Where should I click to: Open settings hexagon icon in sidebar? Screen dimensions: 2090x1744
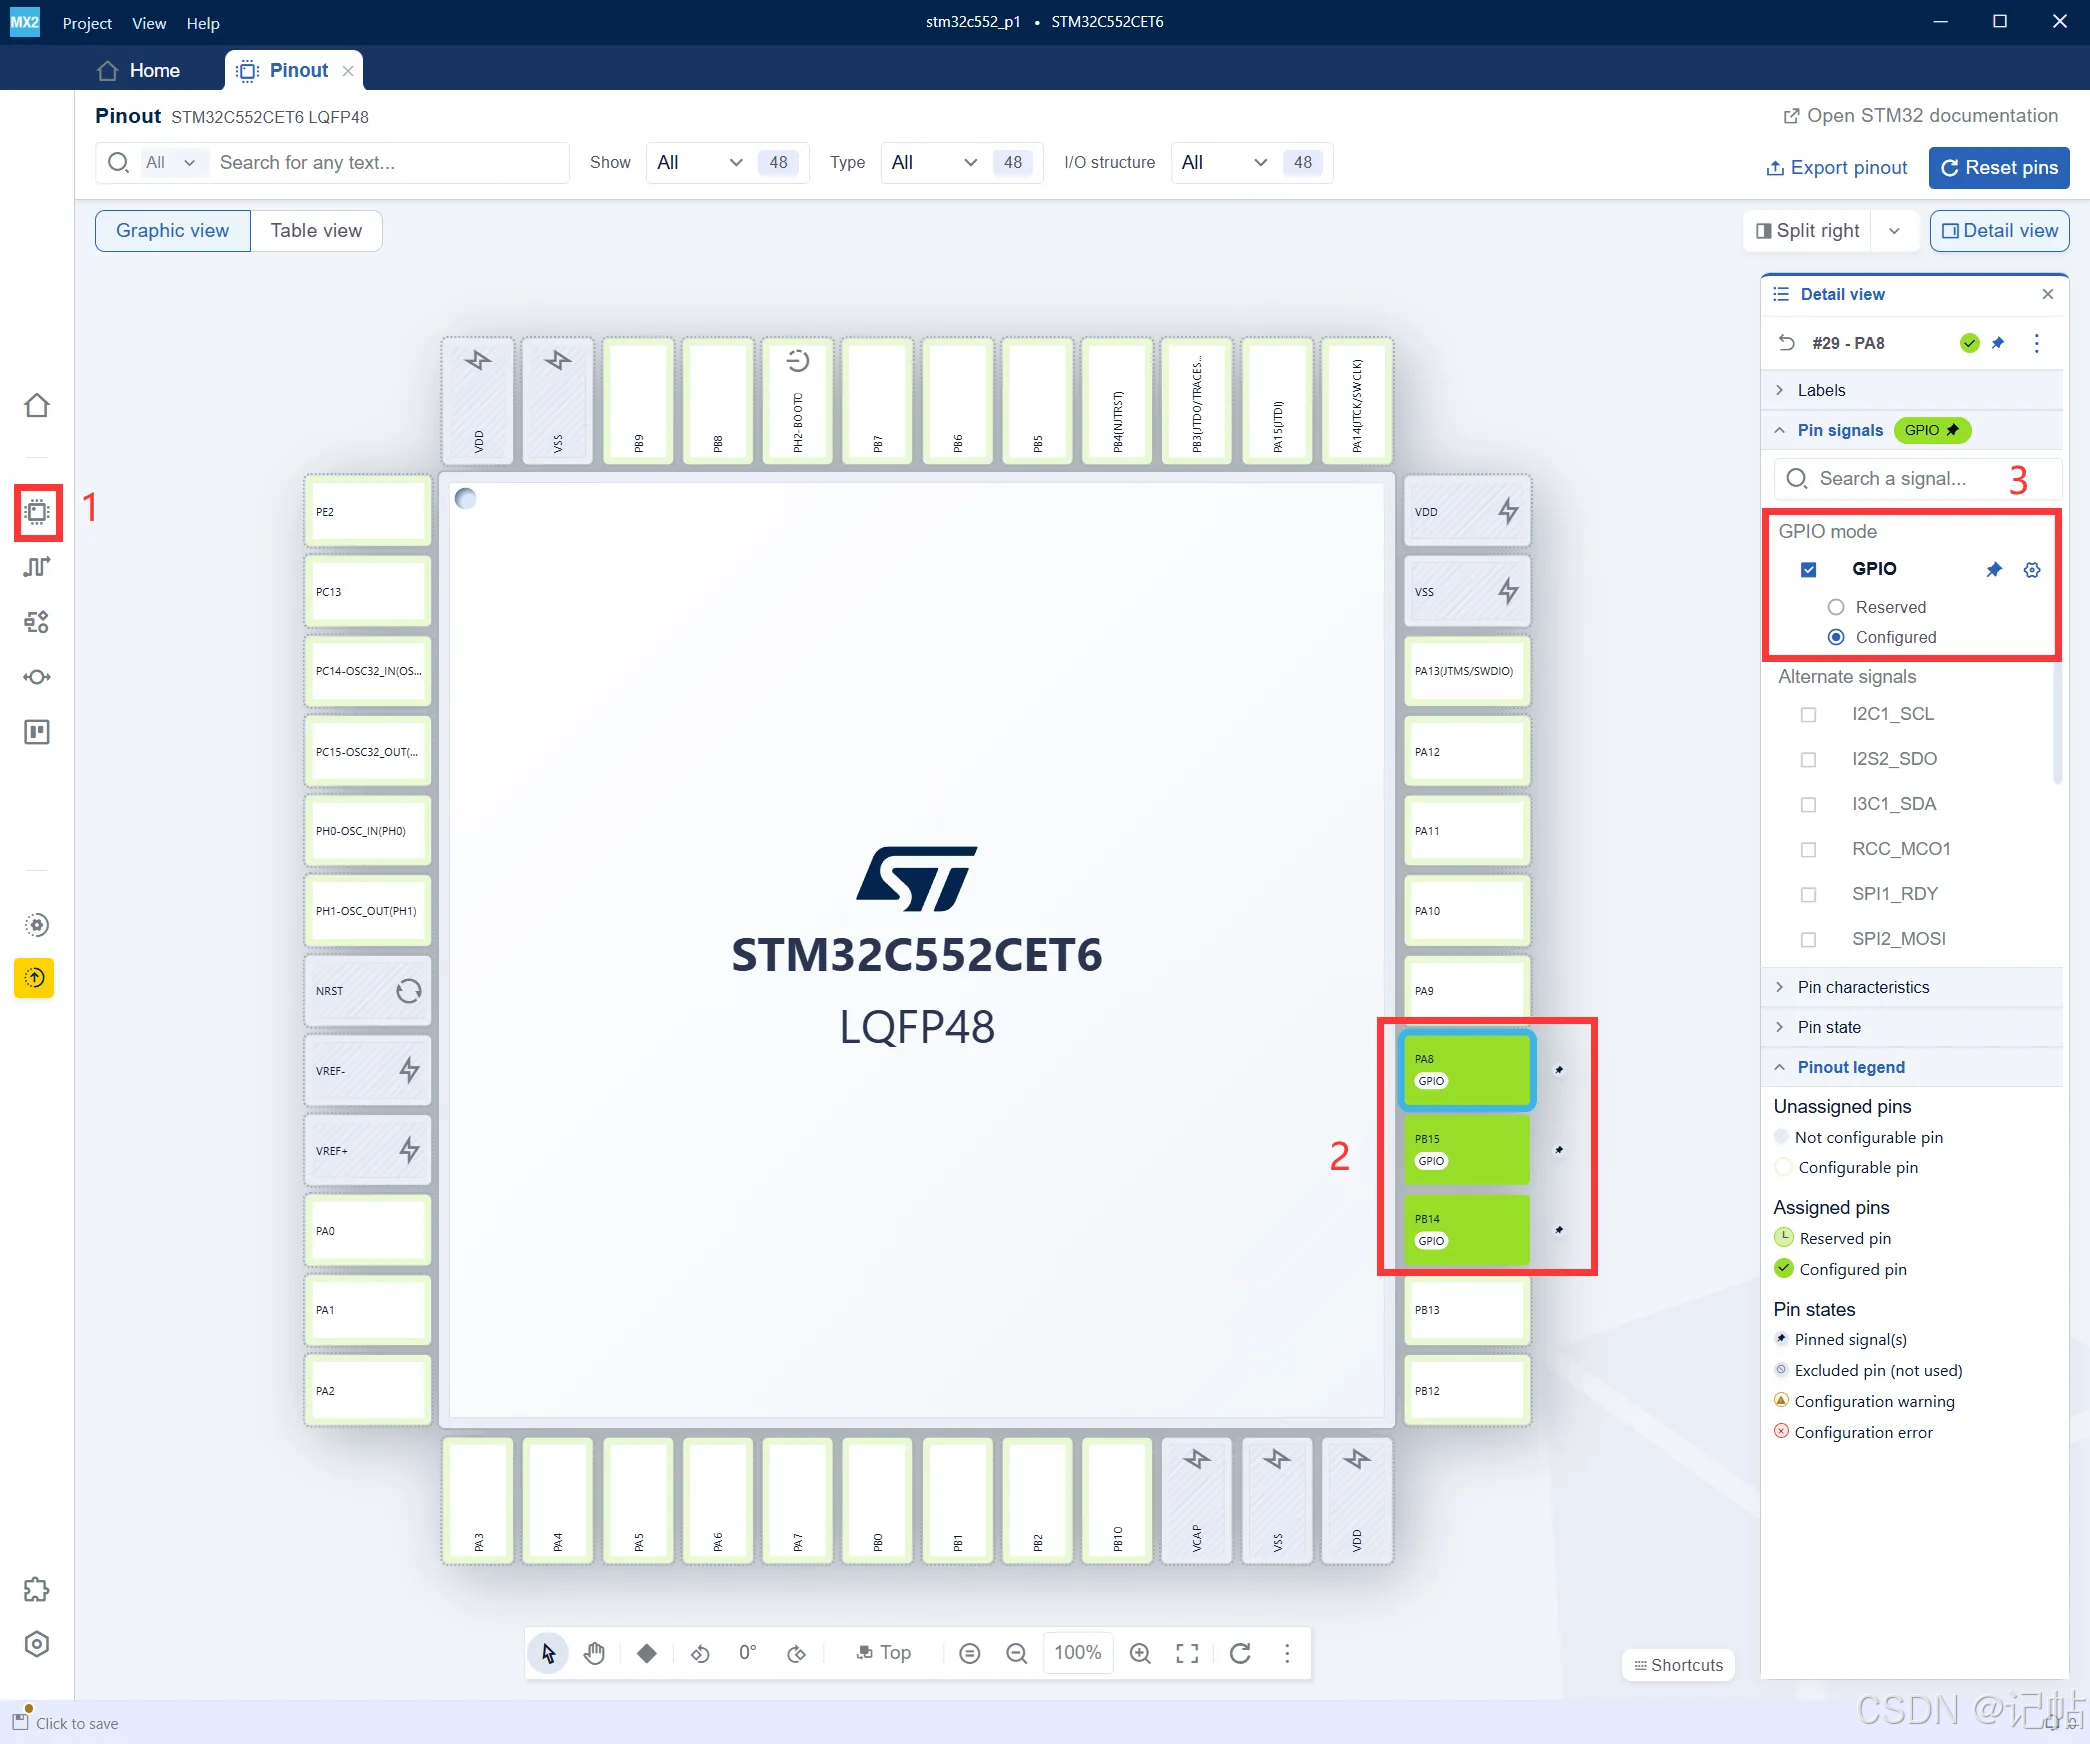pyautogui.click(x=37, y=1644)
